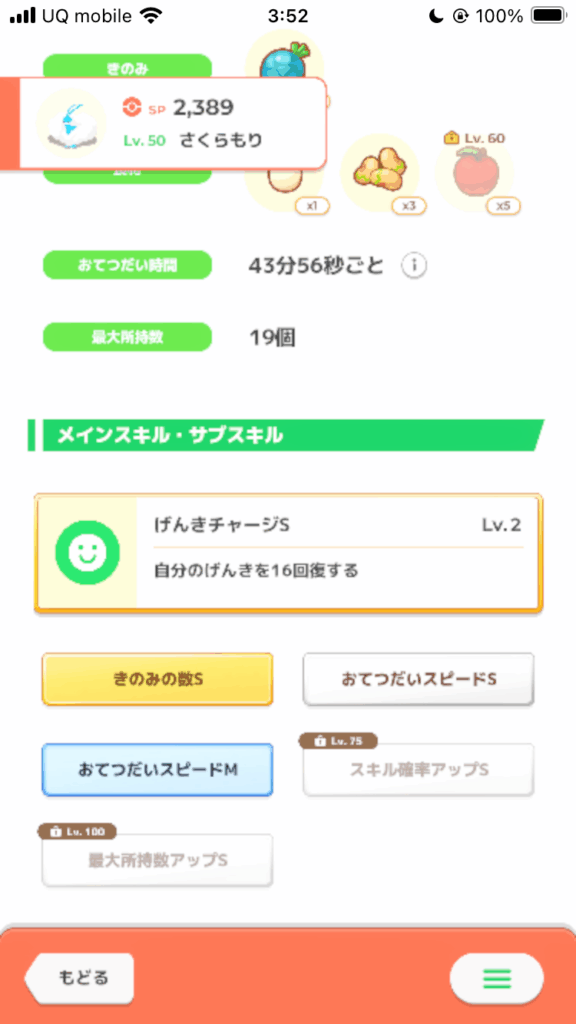This screenshot has width=576, height=1024.
Task: Tap the green smiley skill icon
Action: pyautogui.click(x=88, y=552)
